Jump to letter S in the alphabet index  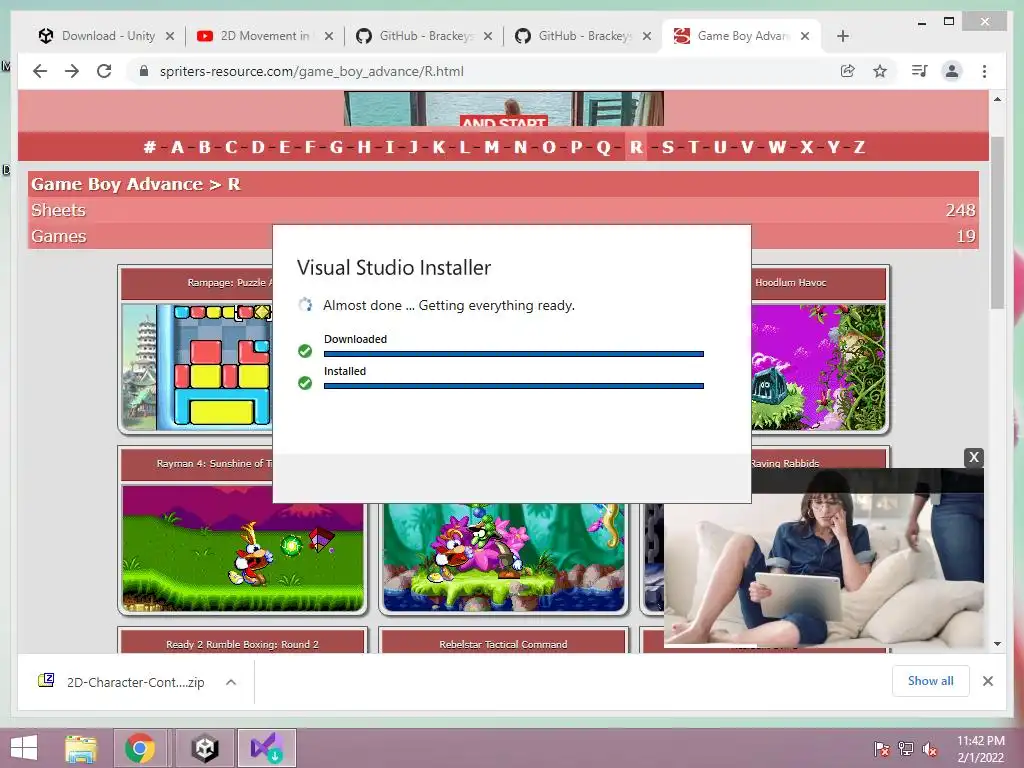coord(667,147)
